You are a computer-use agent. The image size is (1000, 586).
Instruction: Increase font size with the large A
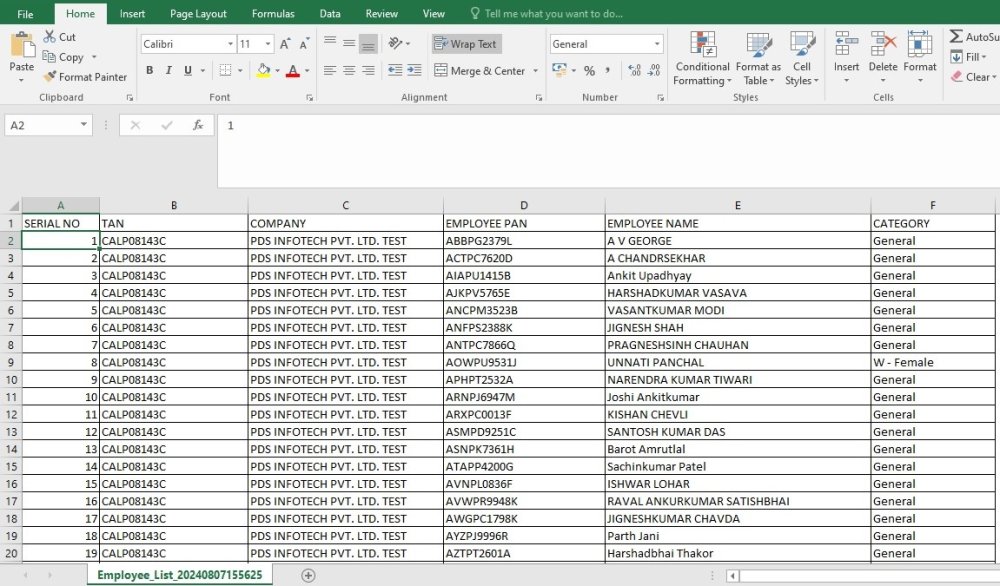click(x=285, y=43)
